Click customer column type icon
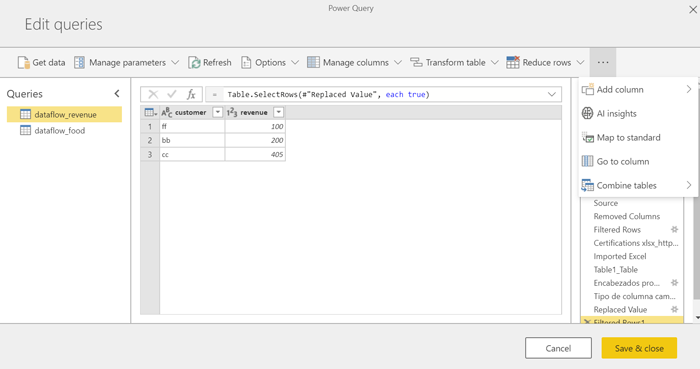This screenshot has width=700, height=369. (167, 112)
